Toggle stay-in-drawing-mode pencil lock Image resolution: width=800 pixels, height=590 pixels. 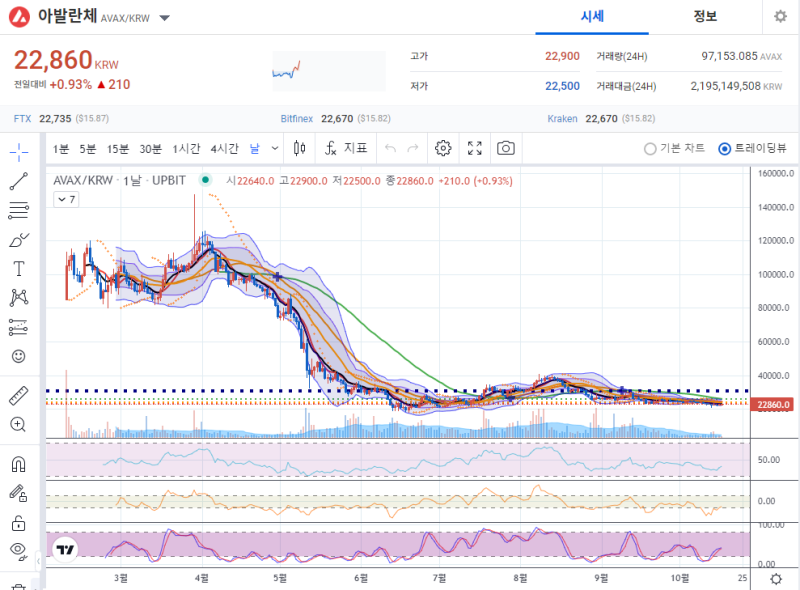[x=19, y=493]
